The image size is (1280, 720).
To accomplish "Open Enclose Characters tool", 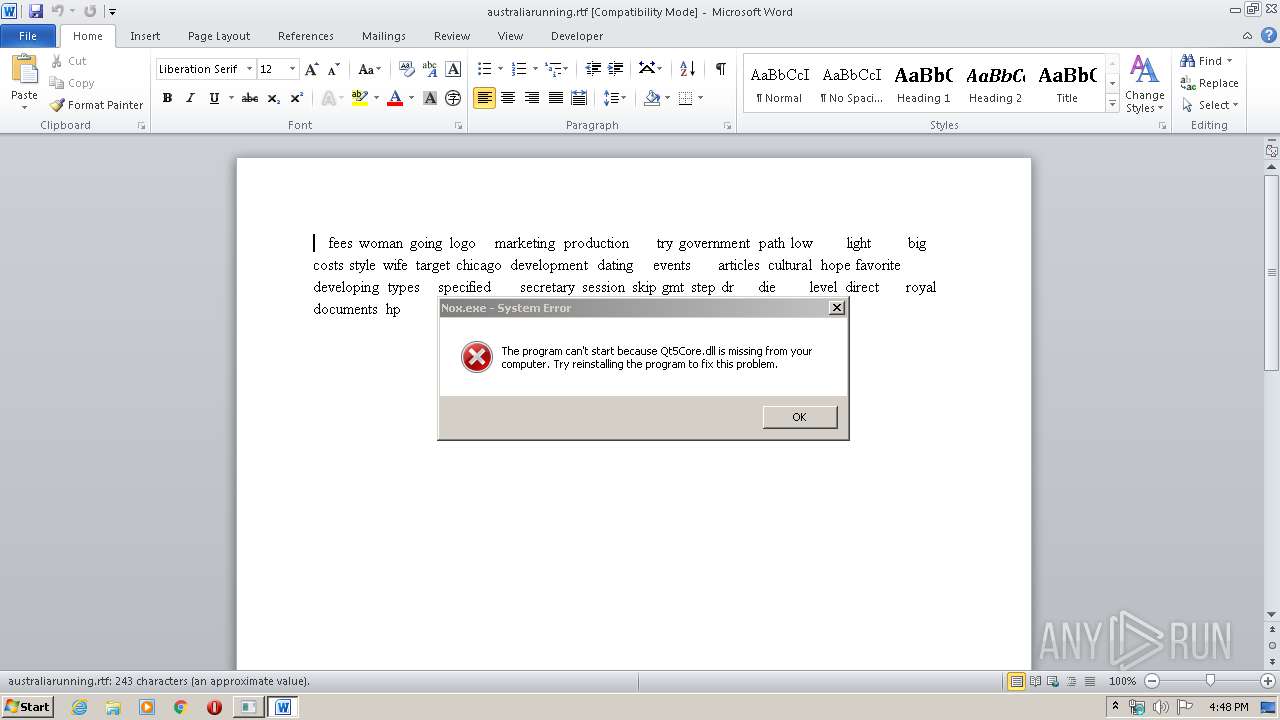I will tap(453, 98).
